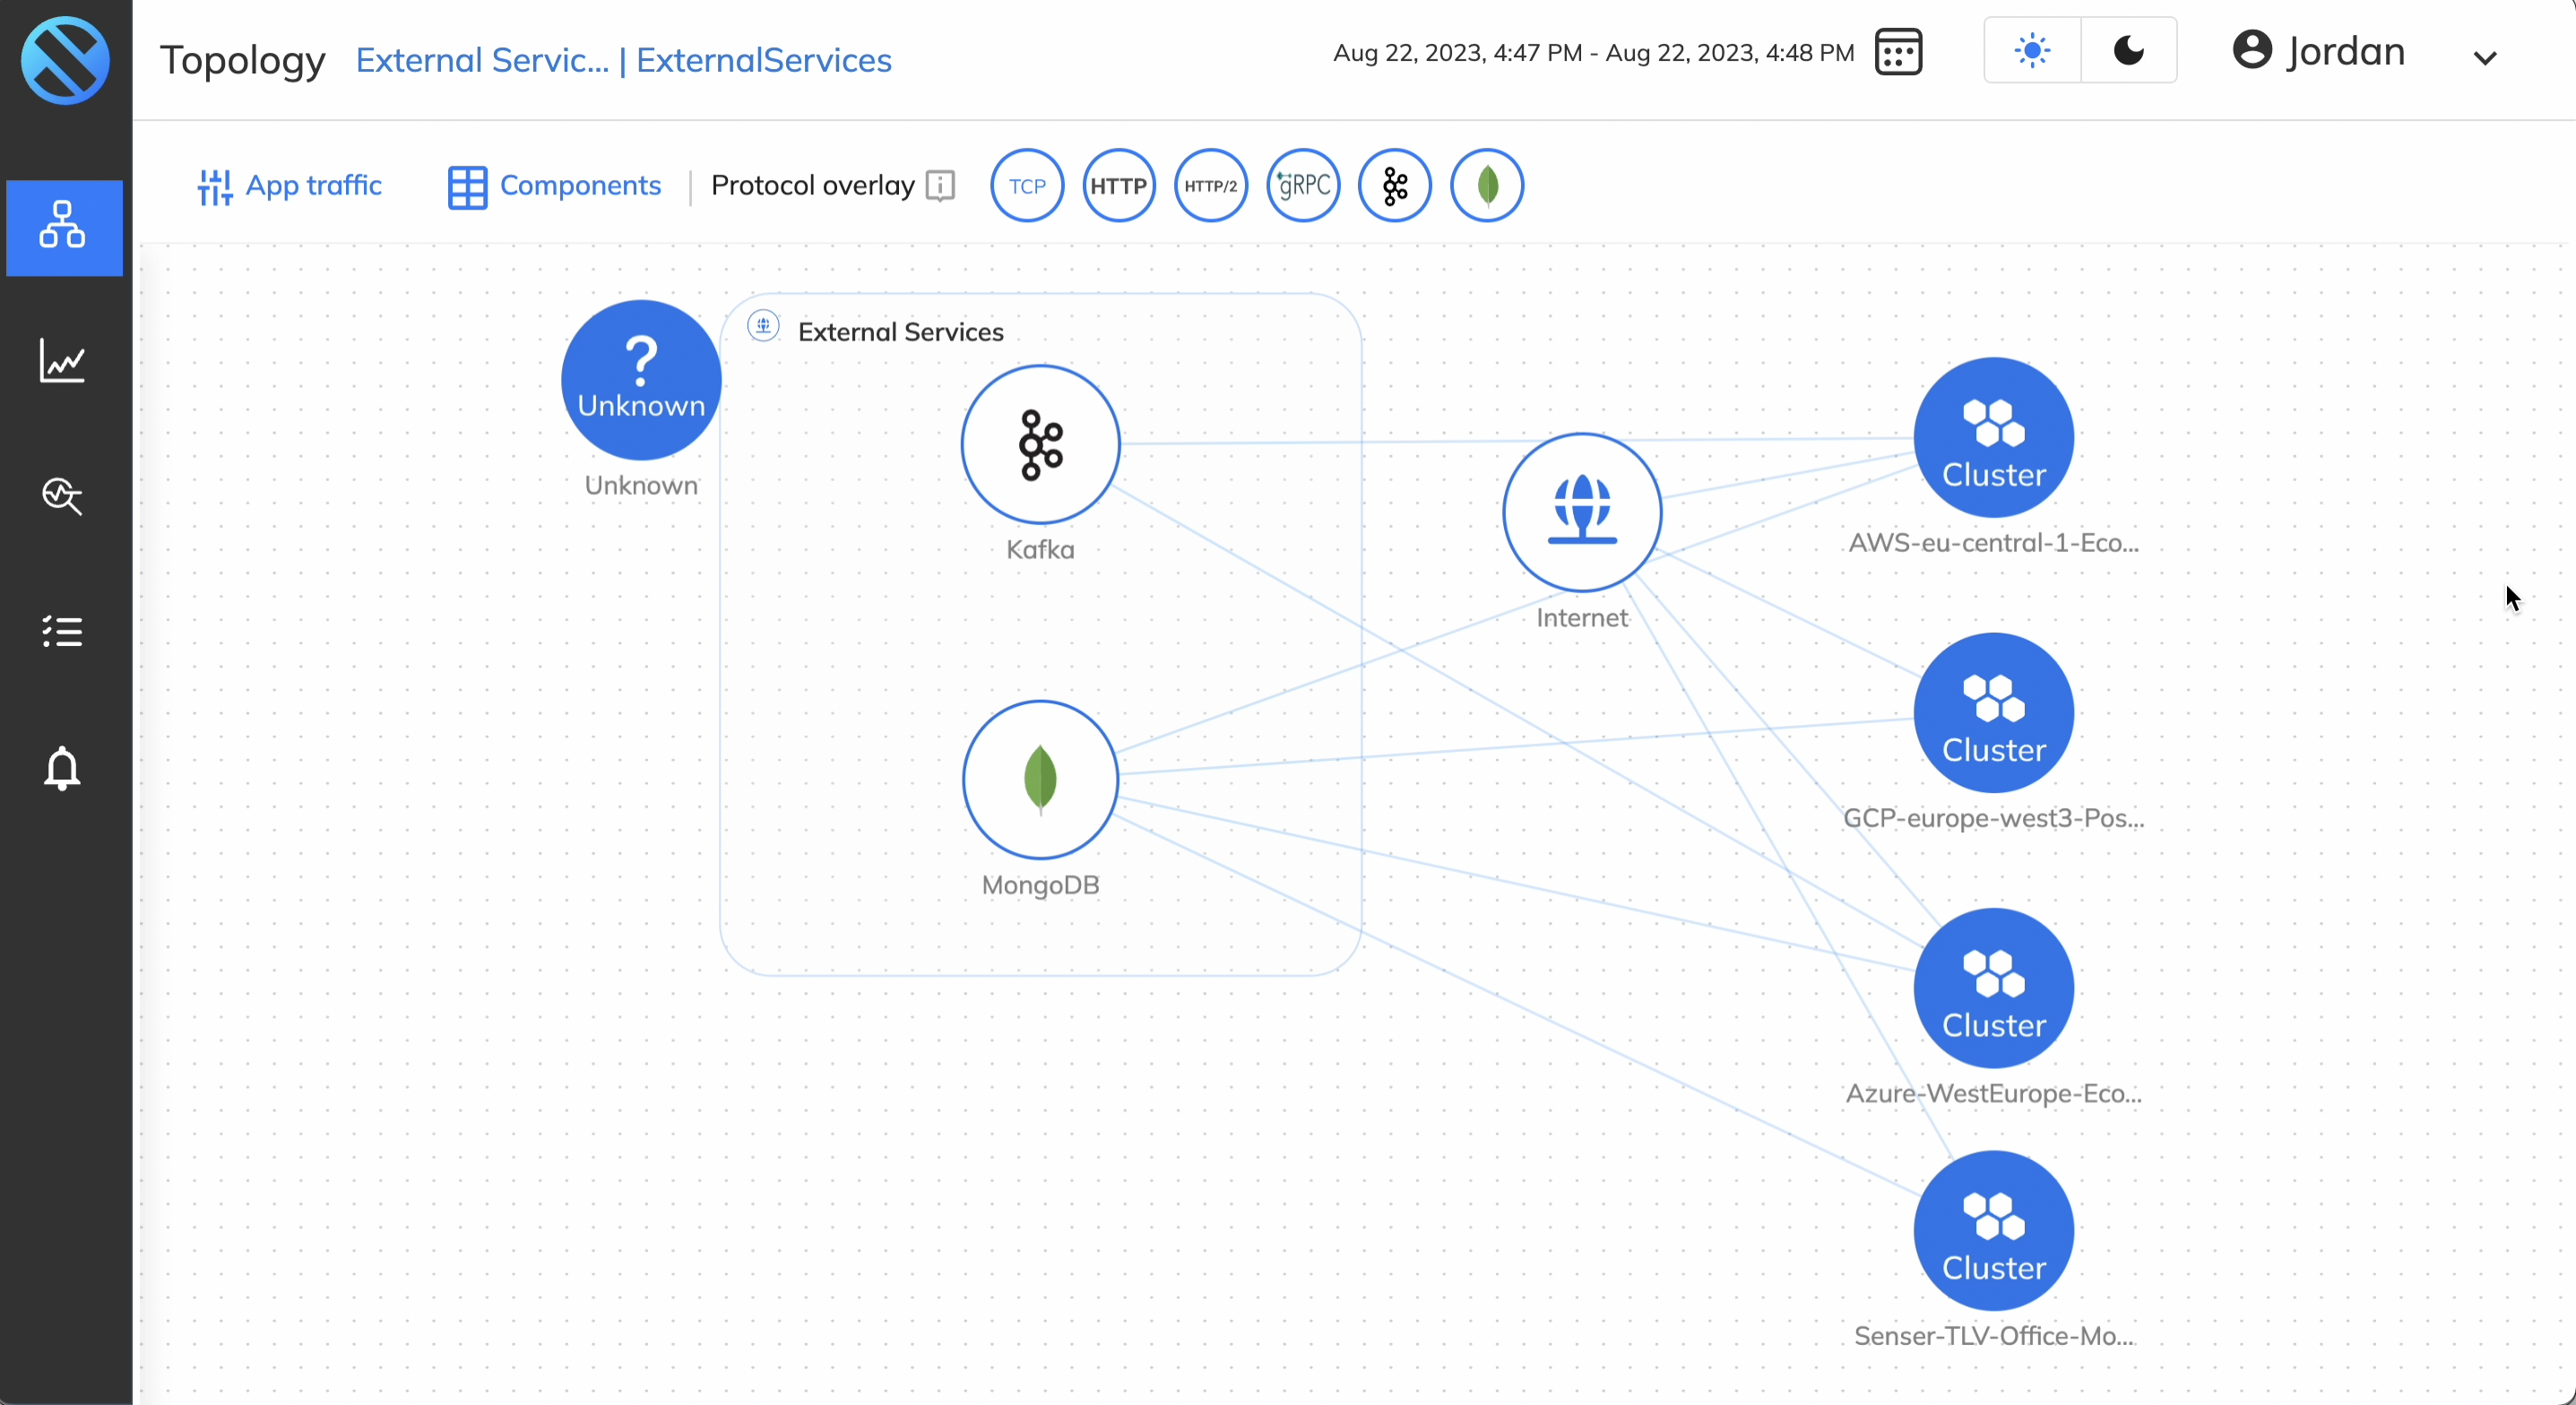This screenshot has height=1405, width=2576.
Task: Click the External Services breadcrumb link
Action: tap(482, 60)
